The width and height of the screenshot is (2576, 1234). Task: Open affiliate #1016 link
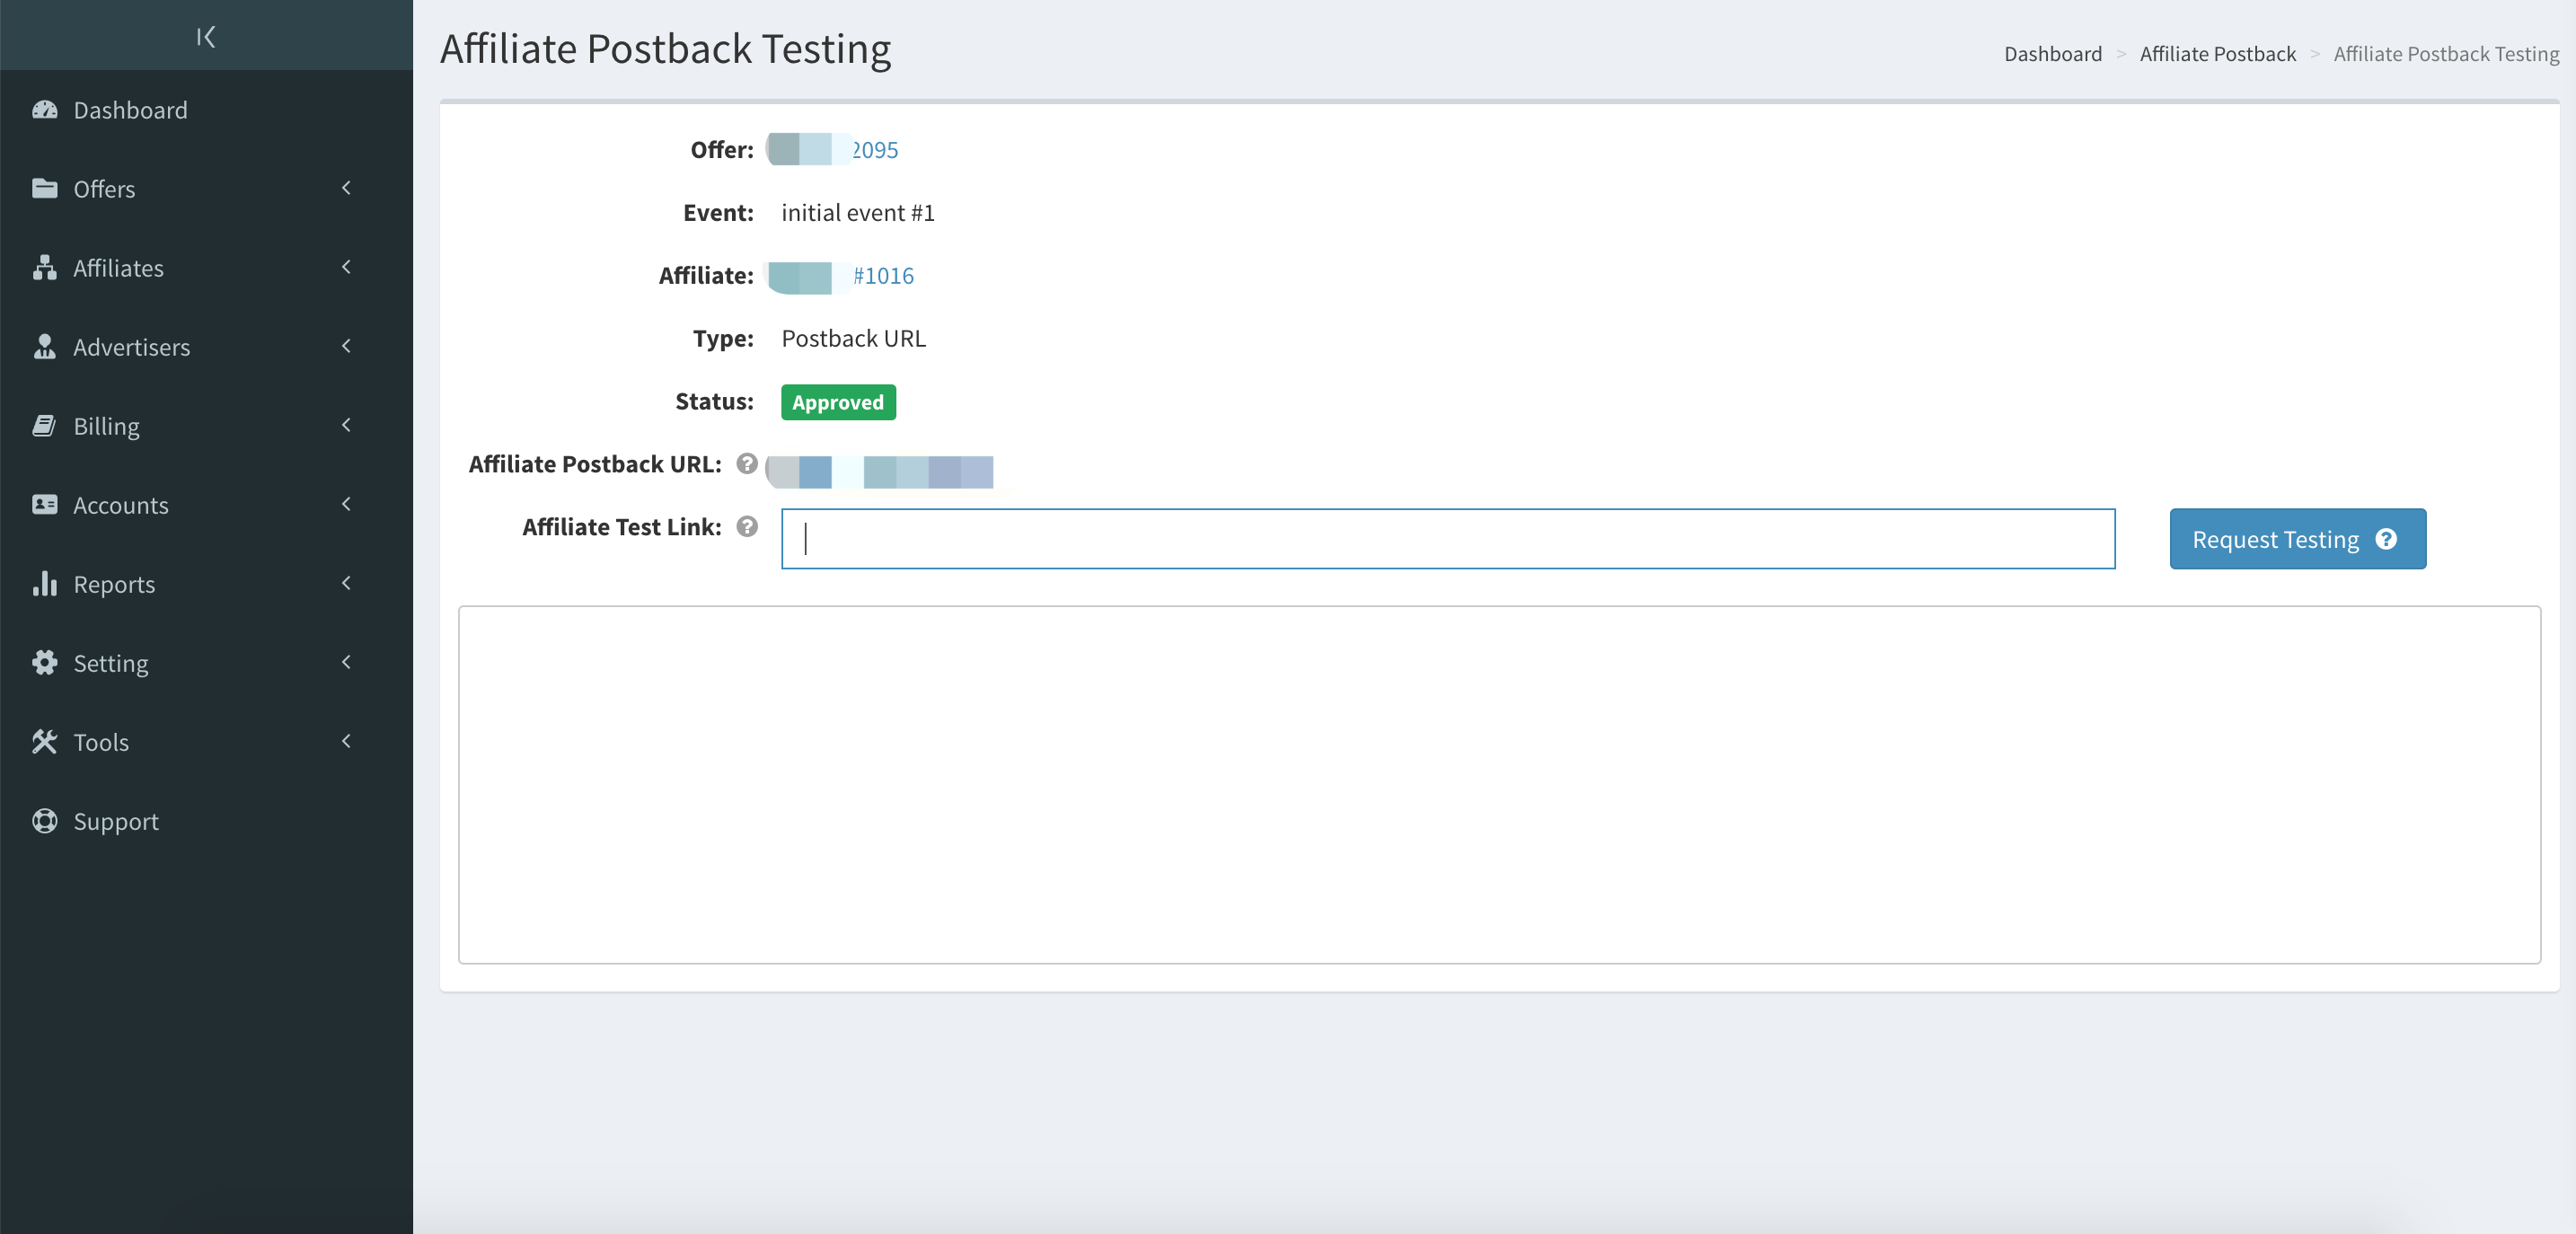(883, 276)
